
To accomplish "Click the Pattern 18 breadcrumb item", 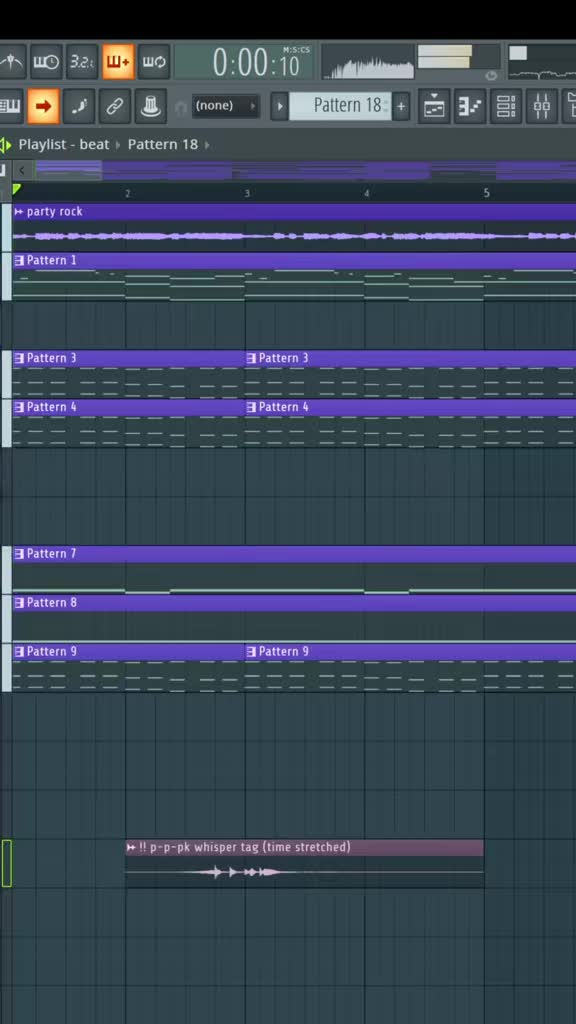I will tap(163, 144).
